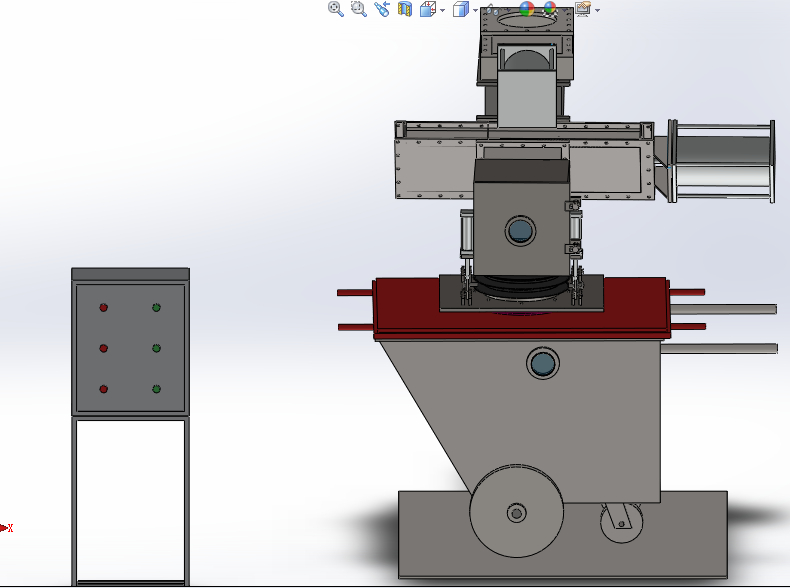This screenshot has width=790, height=588.
Task: Return to the Previous View
Action: [x=382, y=9]
